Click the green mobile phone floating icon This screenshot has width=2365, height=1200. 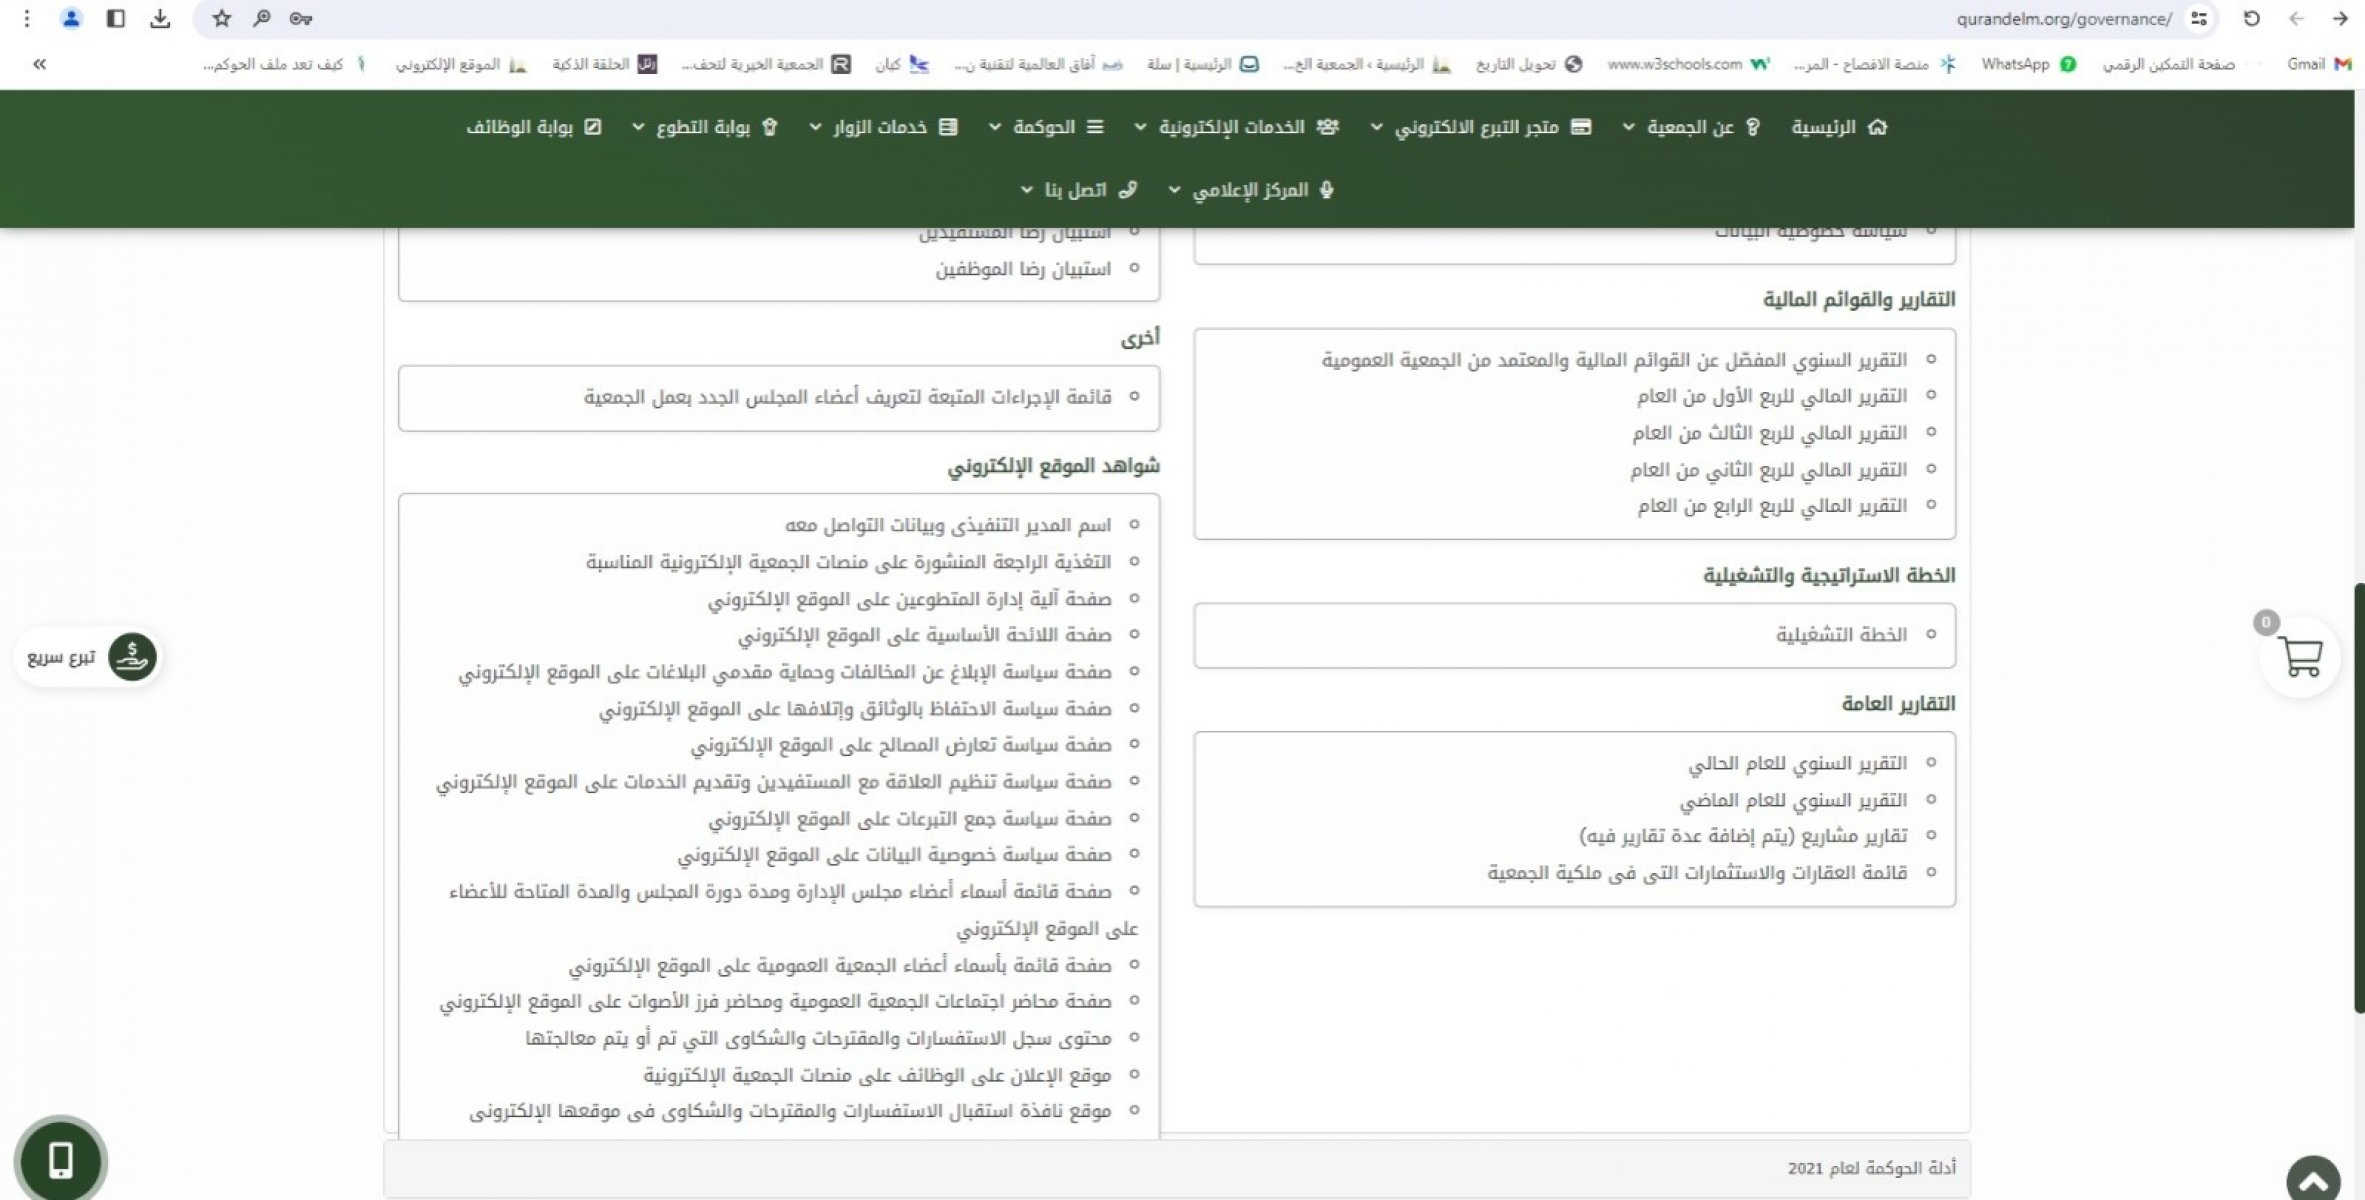[x=61, y=1160]
